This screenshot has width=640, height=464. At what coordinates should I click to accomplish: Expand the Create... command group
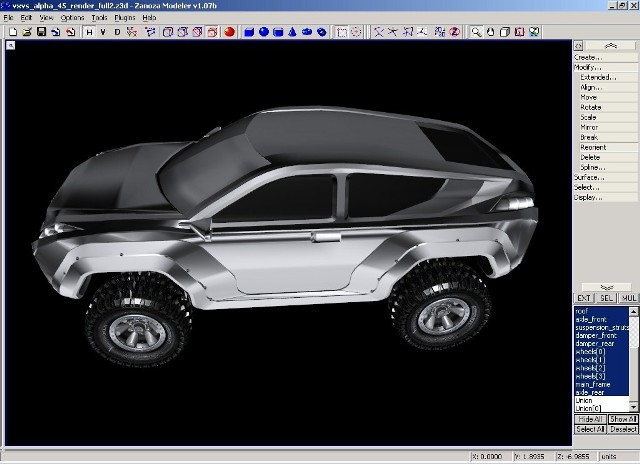coord(588,57)
